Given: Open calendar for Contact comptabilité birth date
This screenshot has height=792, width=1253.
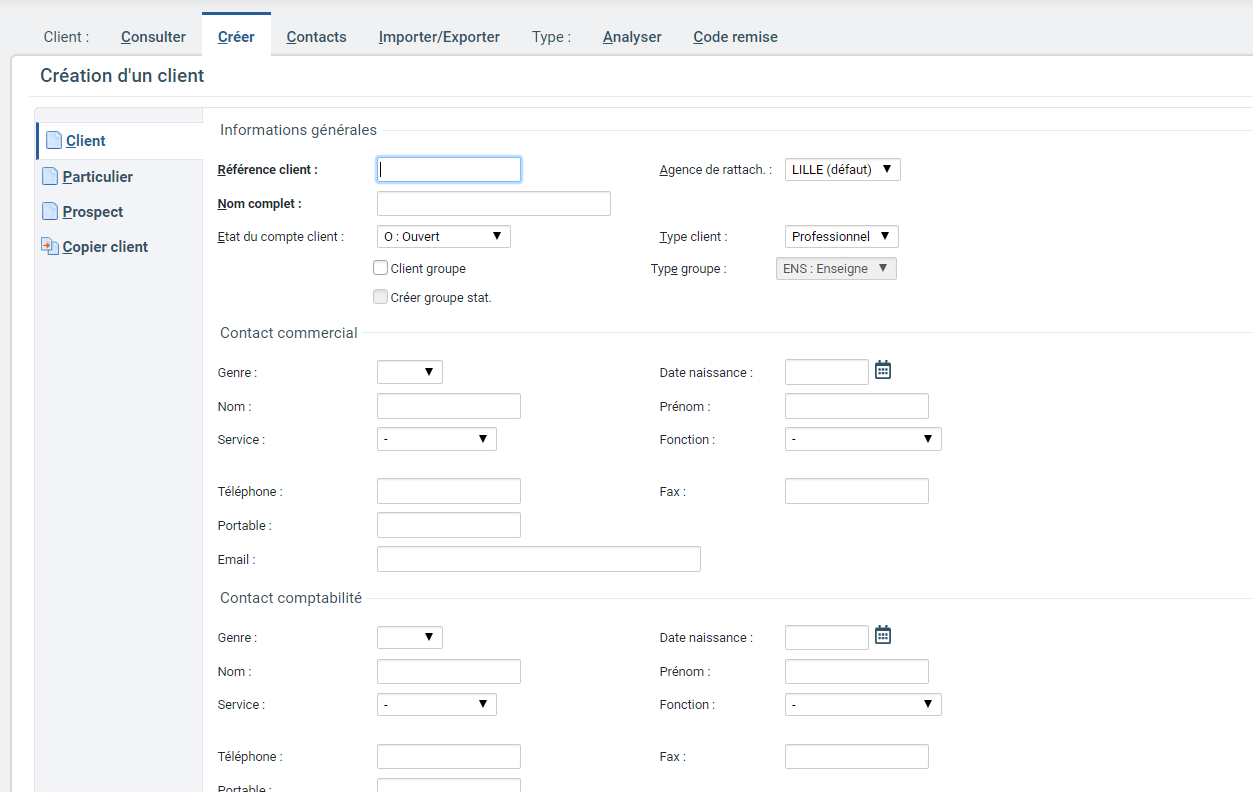Looking at the screenshot, I should (883, 635).
